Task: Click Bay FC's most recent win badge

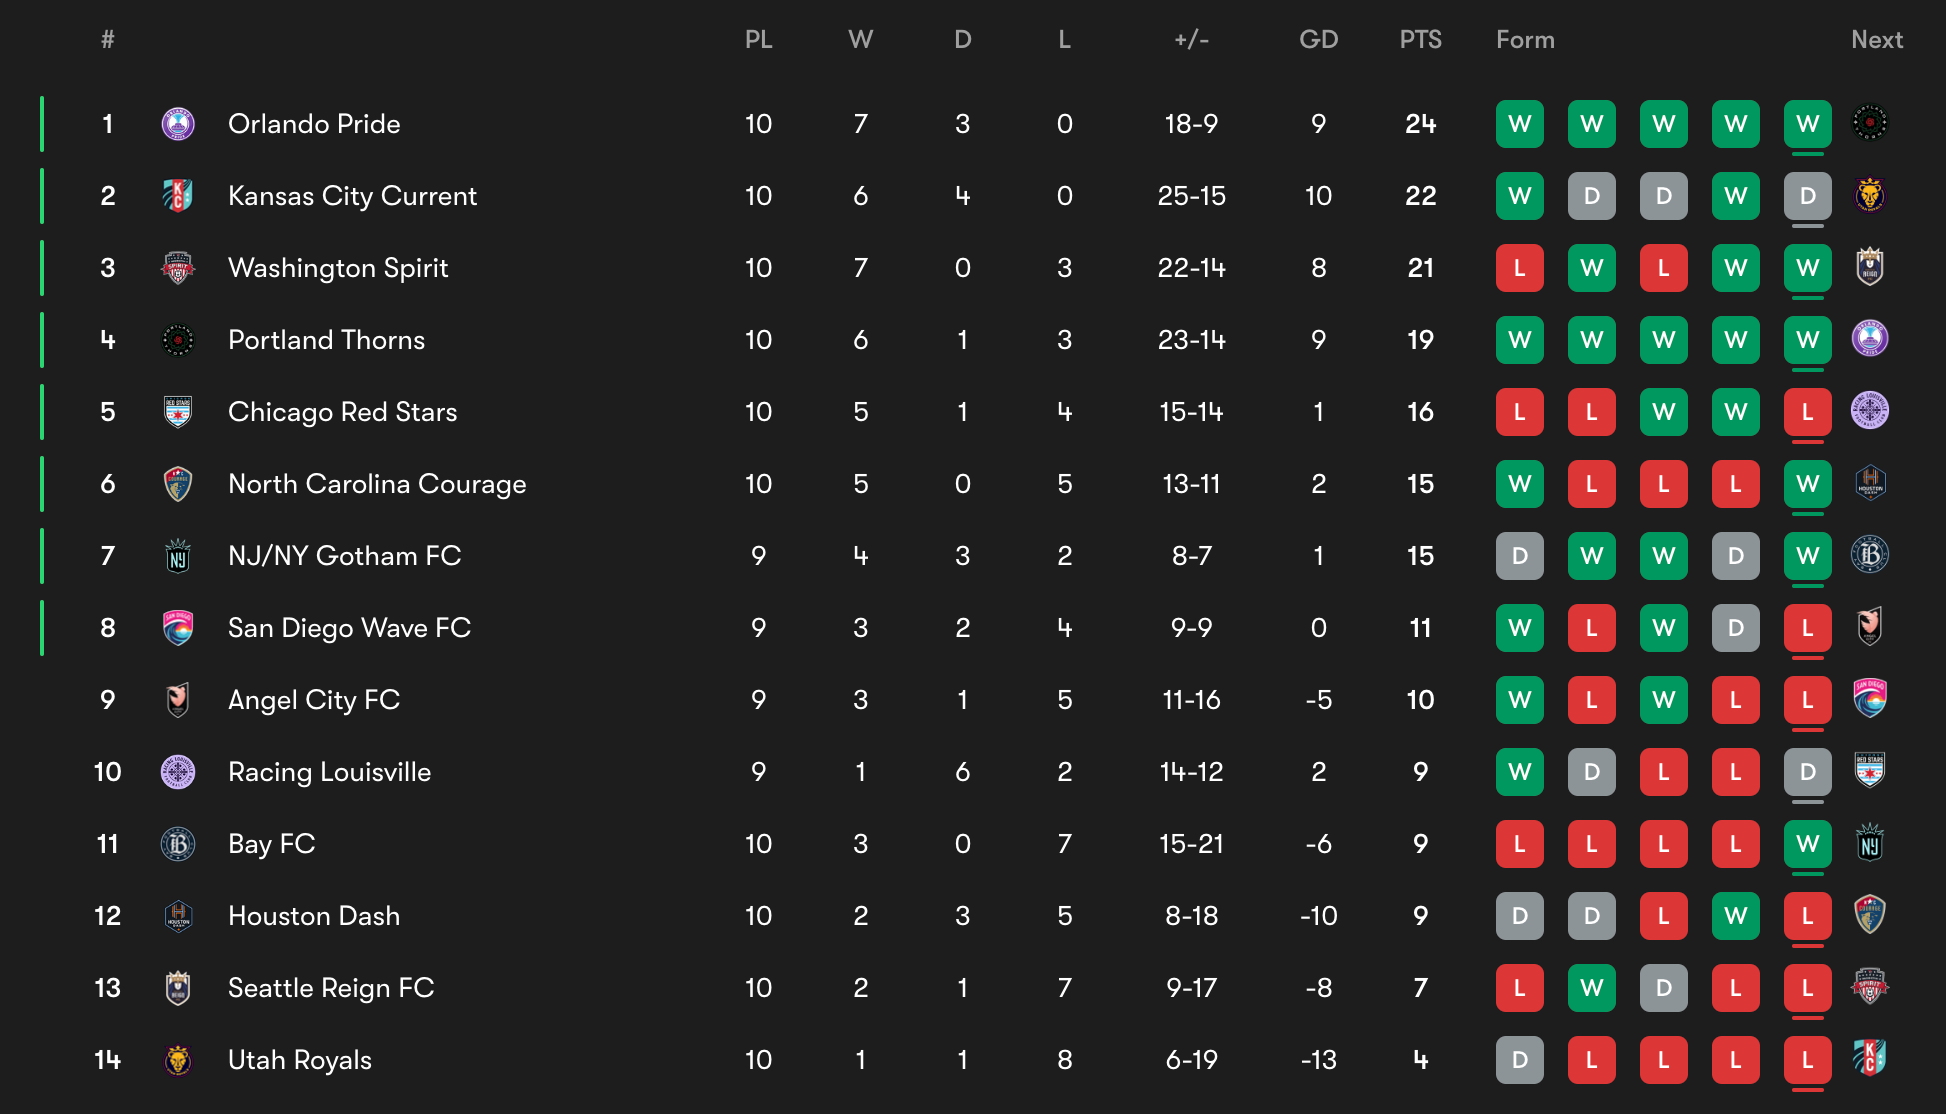Action: click(x=1808, y=844)
